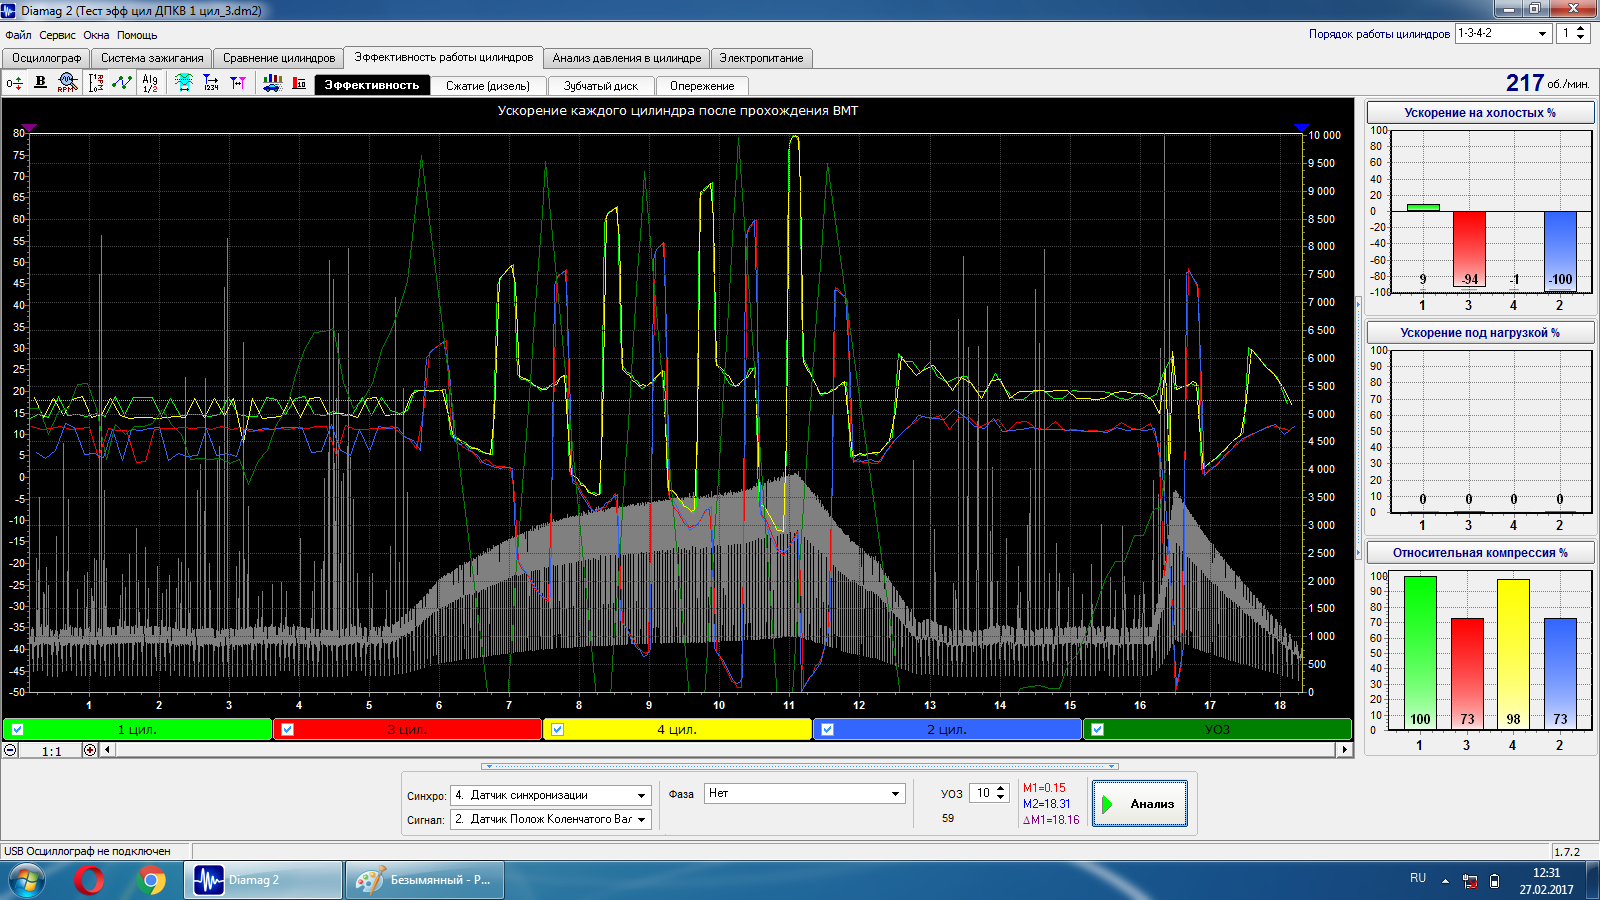Click the dotted splitter above control panel
This screenshot has width=1600, height=900.
(800, 767)
